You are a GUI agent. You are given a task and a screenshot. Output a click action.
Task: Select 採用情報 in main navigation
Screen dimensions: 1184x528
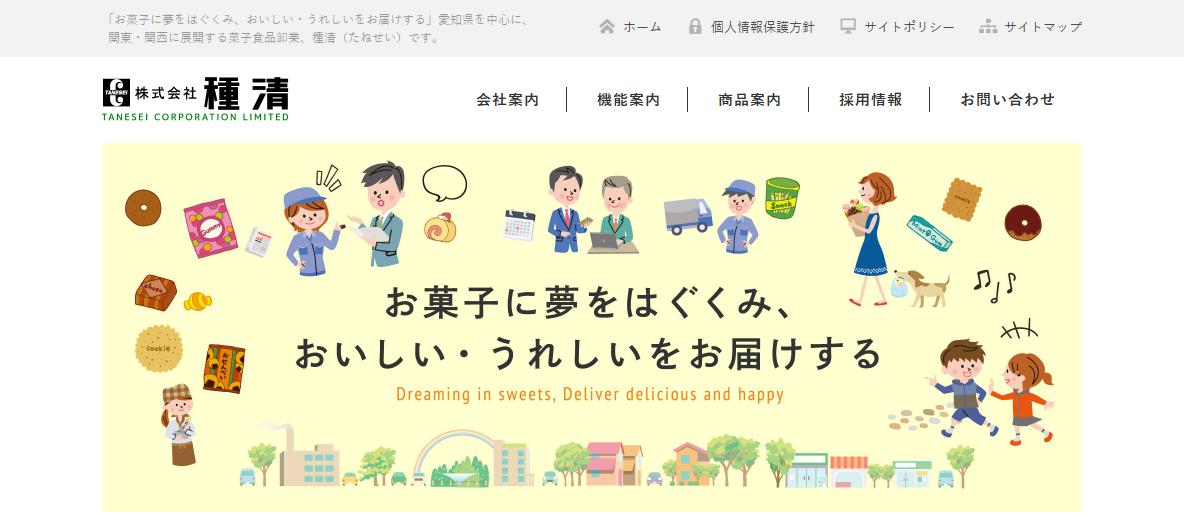click(x=870, y=100)
